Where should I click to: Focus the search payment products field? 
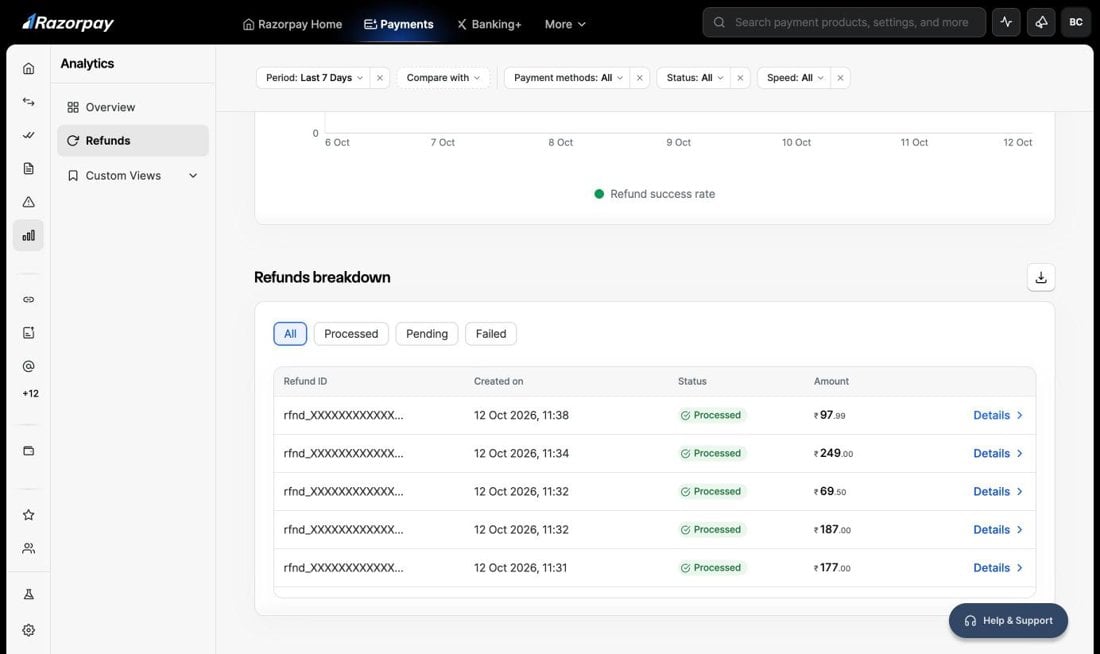(844, 22)
